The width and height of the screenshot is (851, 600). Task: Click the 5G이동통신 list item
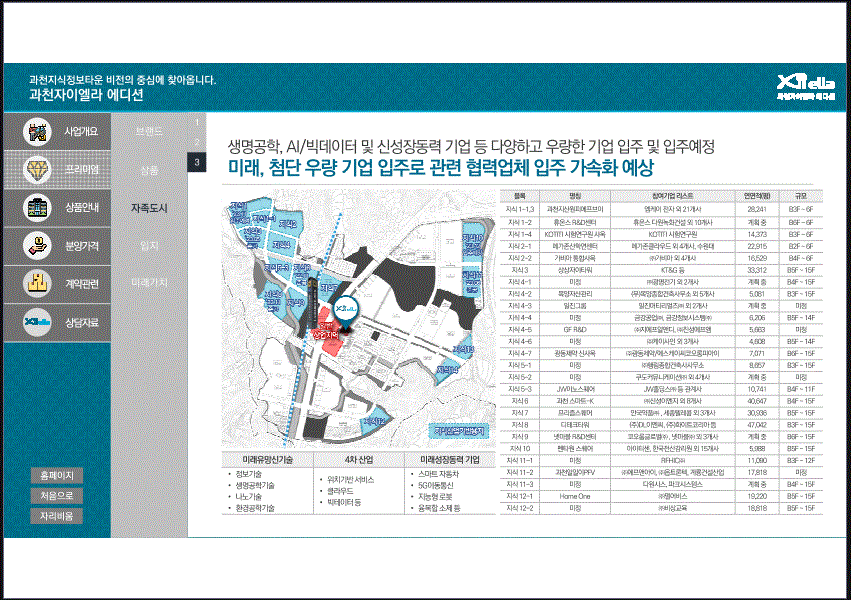click(x=435, y=486)
